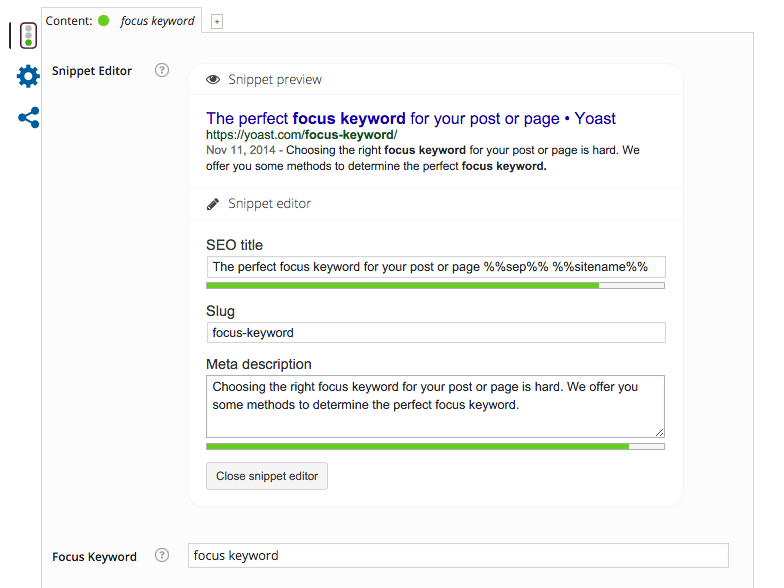Click the green status dot in Content tab

click(104, 20)
